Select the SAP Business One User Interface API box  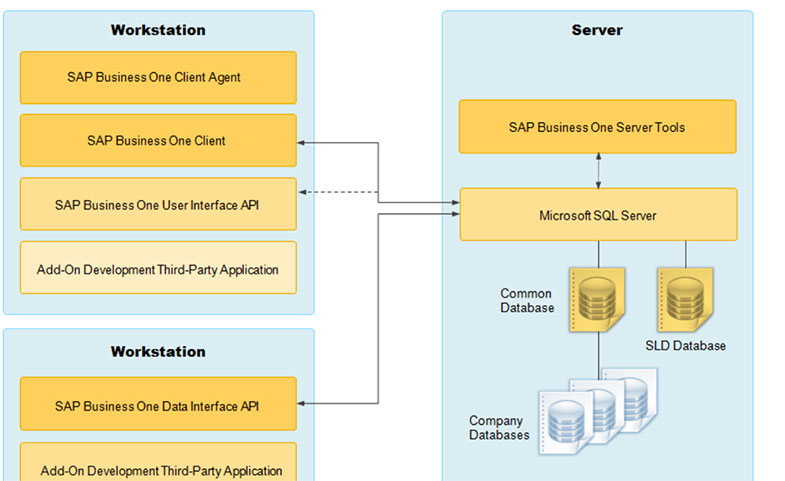tap(158, 204)
